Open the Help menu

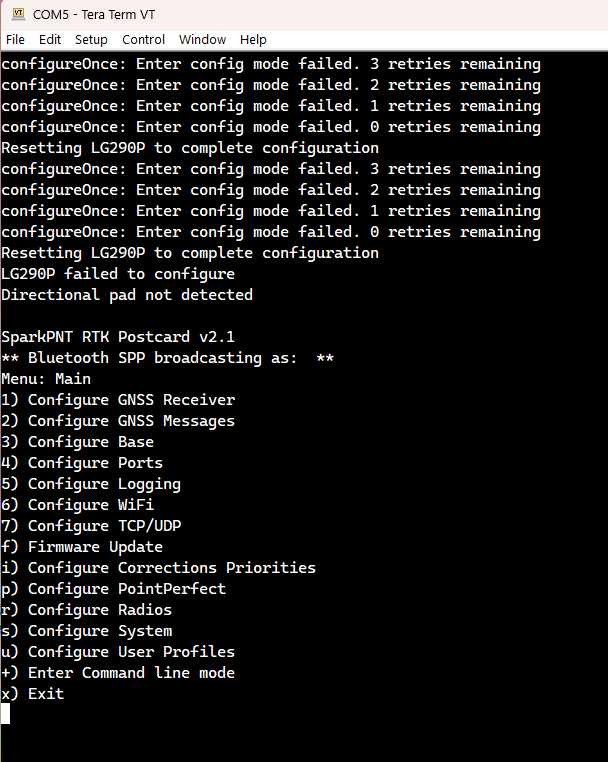253,39
